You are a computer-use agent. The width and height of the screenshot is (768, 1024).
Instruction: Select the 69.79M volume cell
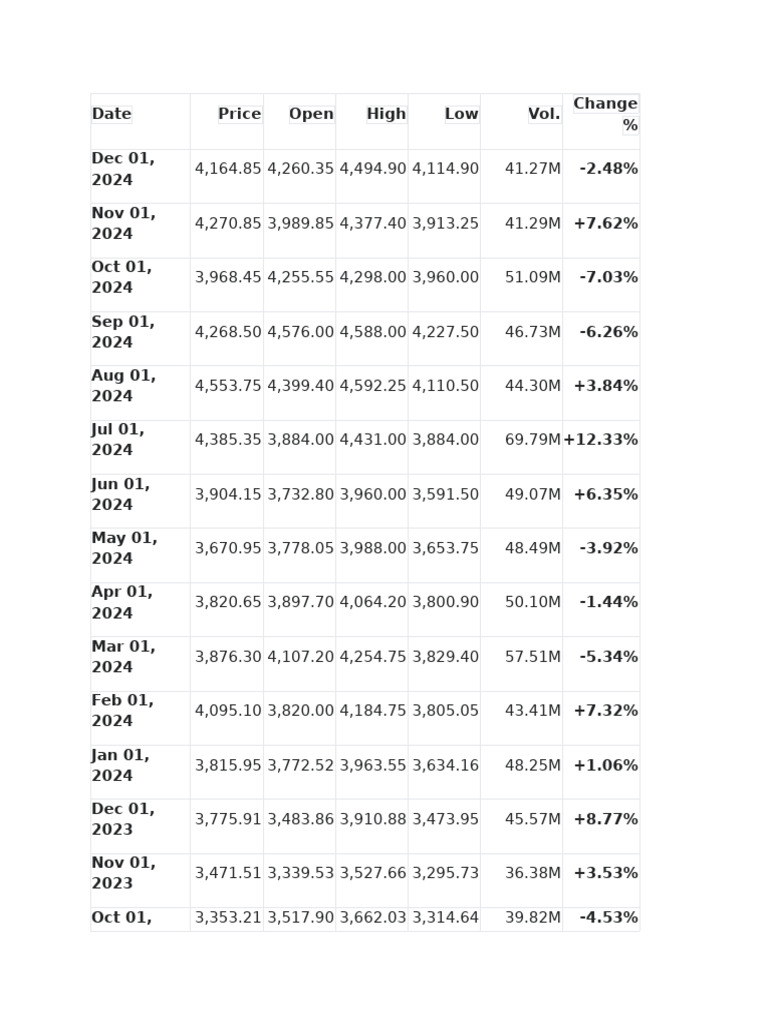coord(533,440)
